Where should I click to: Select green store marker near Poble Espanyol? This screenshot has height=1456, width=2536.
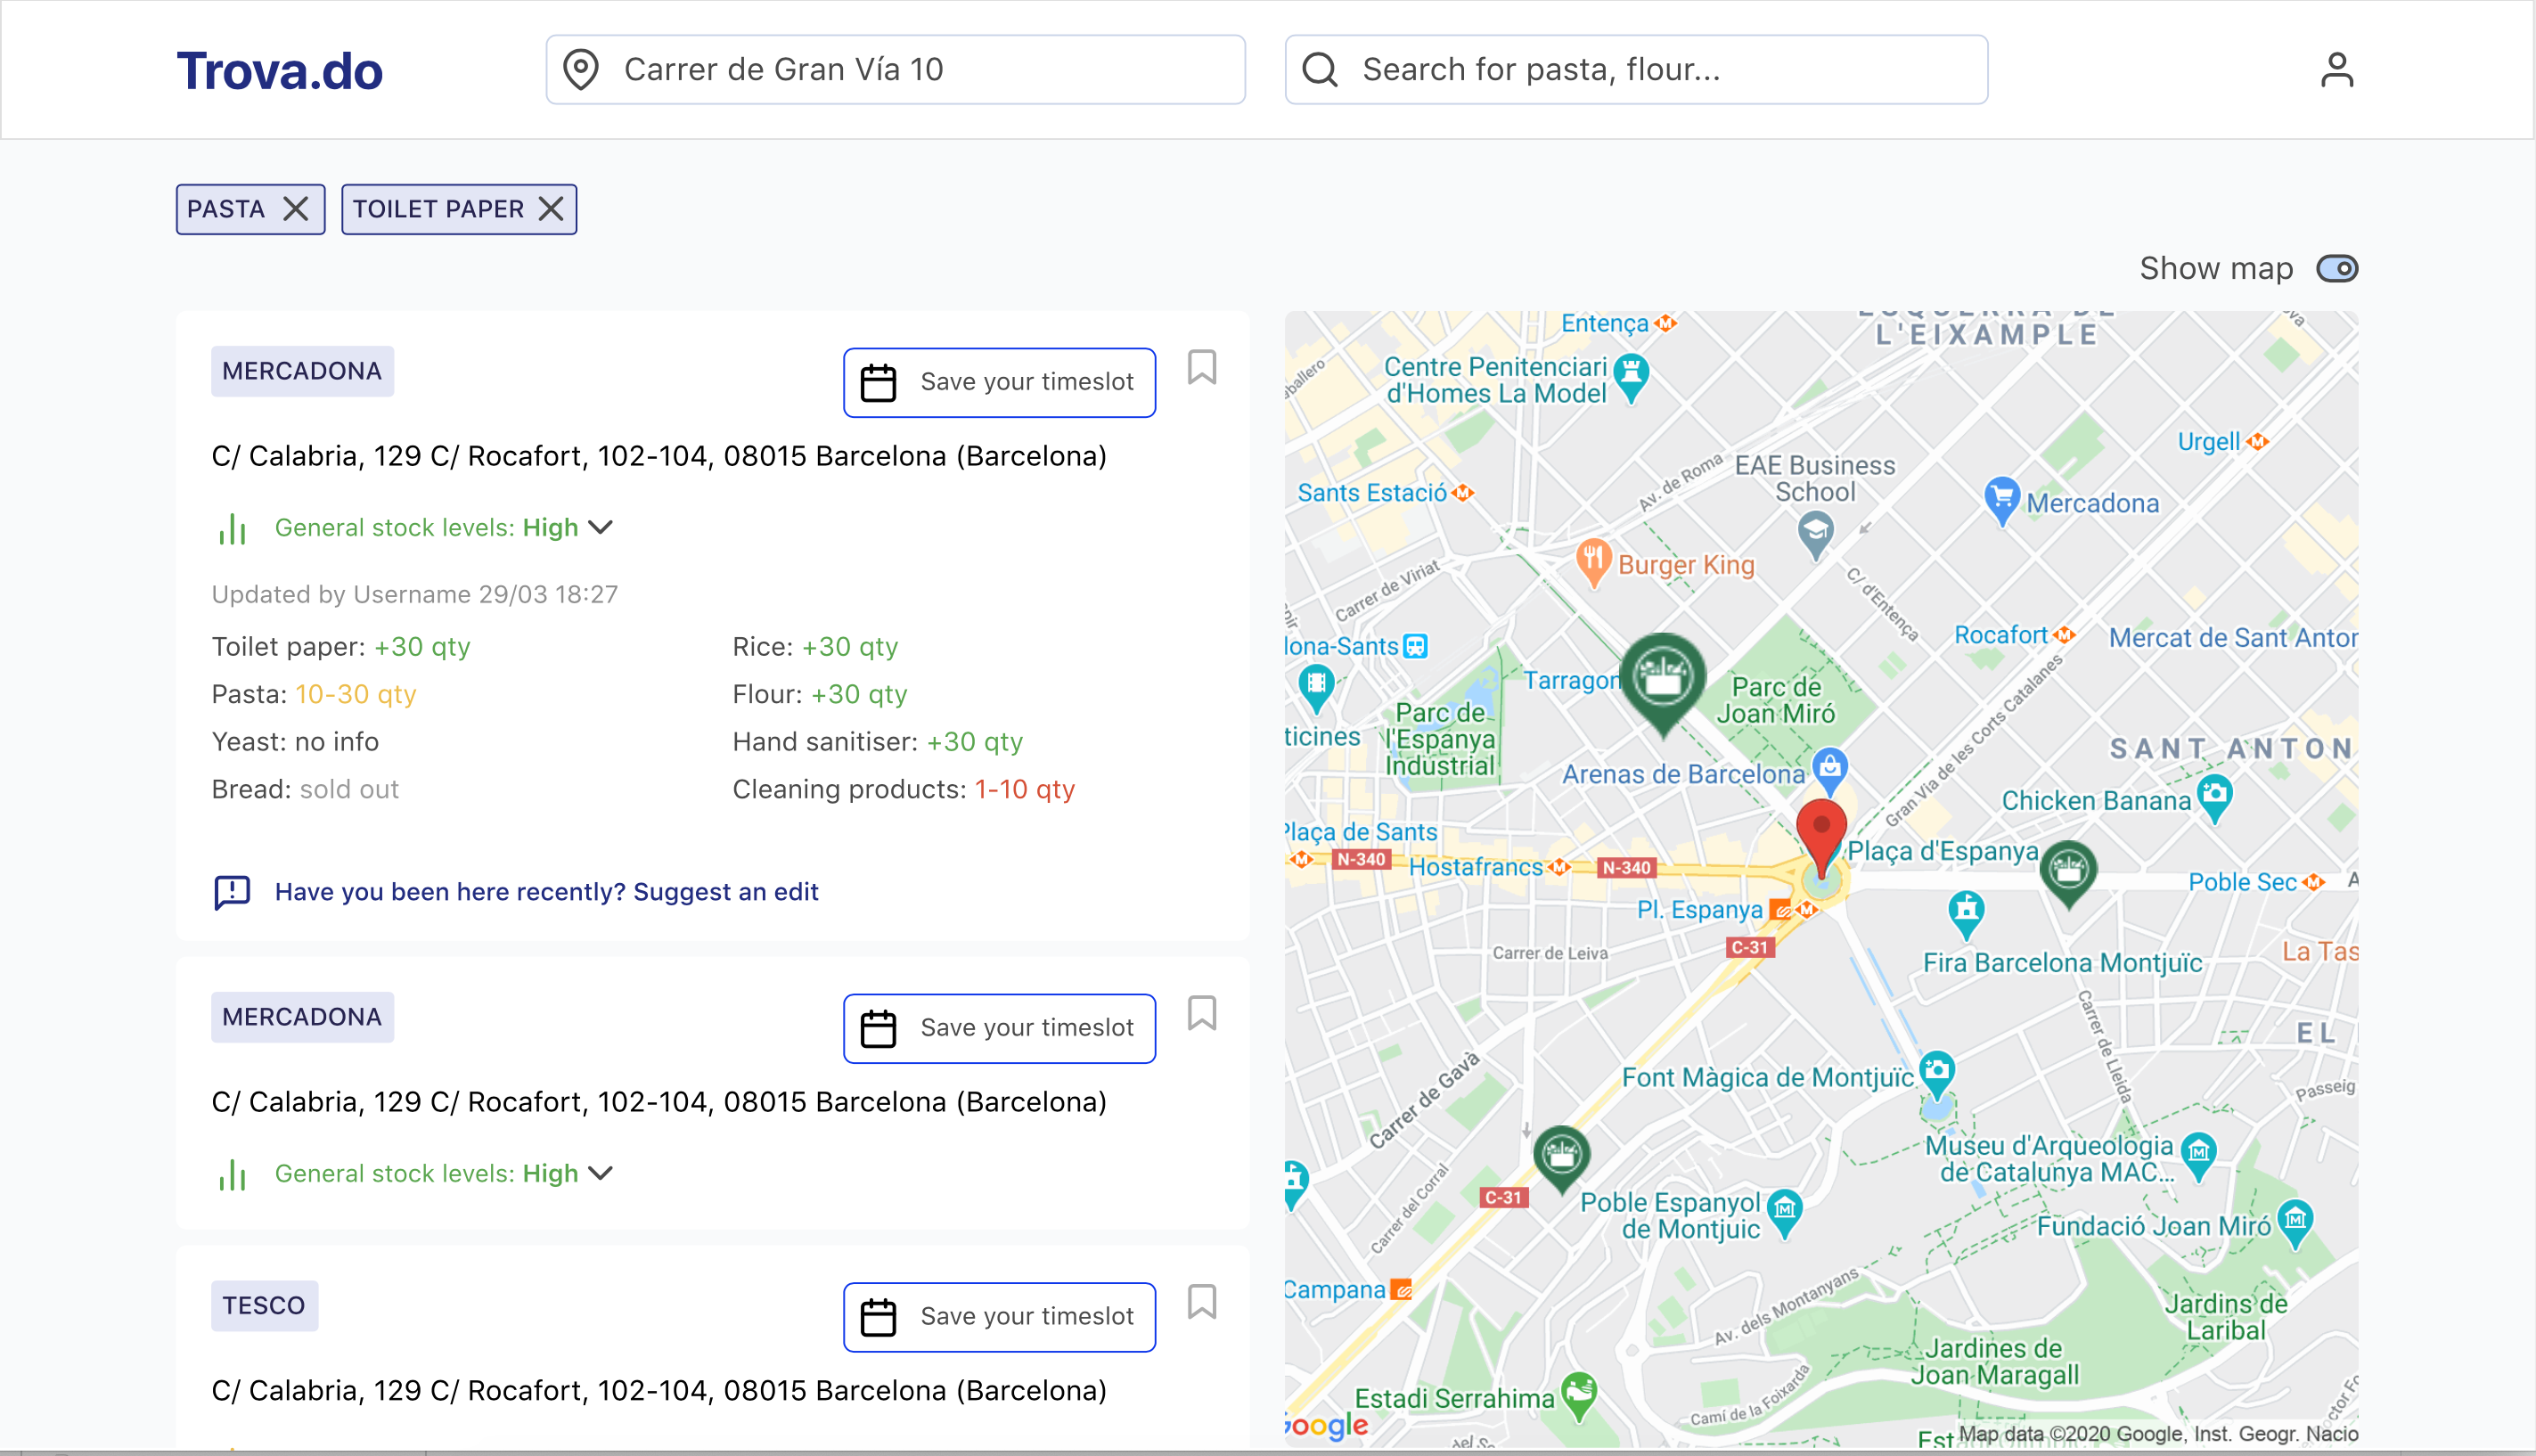pos(1561,1159)
